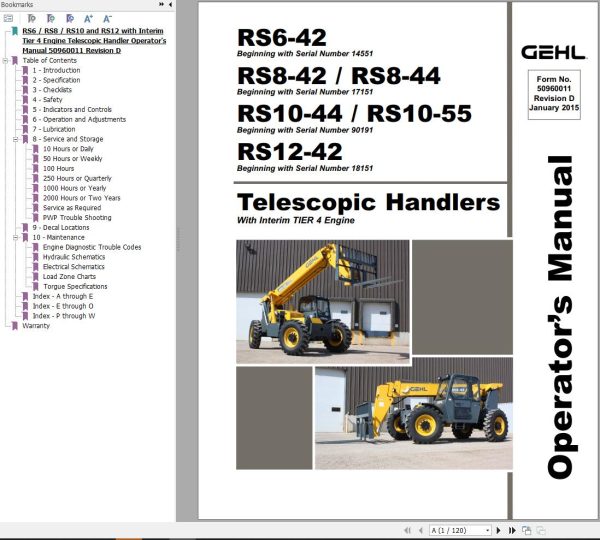Click the grey bookmark tool icon in the bookmarks toolbar
Screen dimensions: 600x540
(31, 18)
